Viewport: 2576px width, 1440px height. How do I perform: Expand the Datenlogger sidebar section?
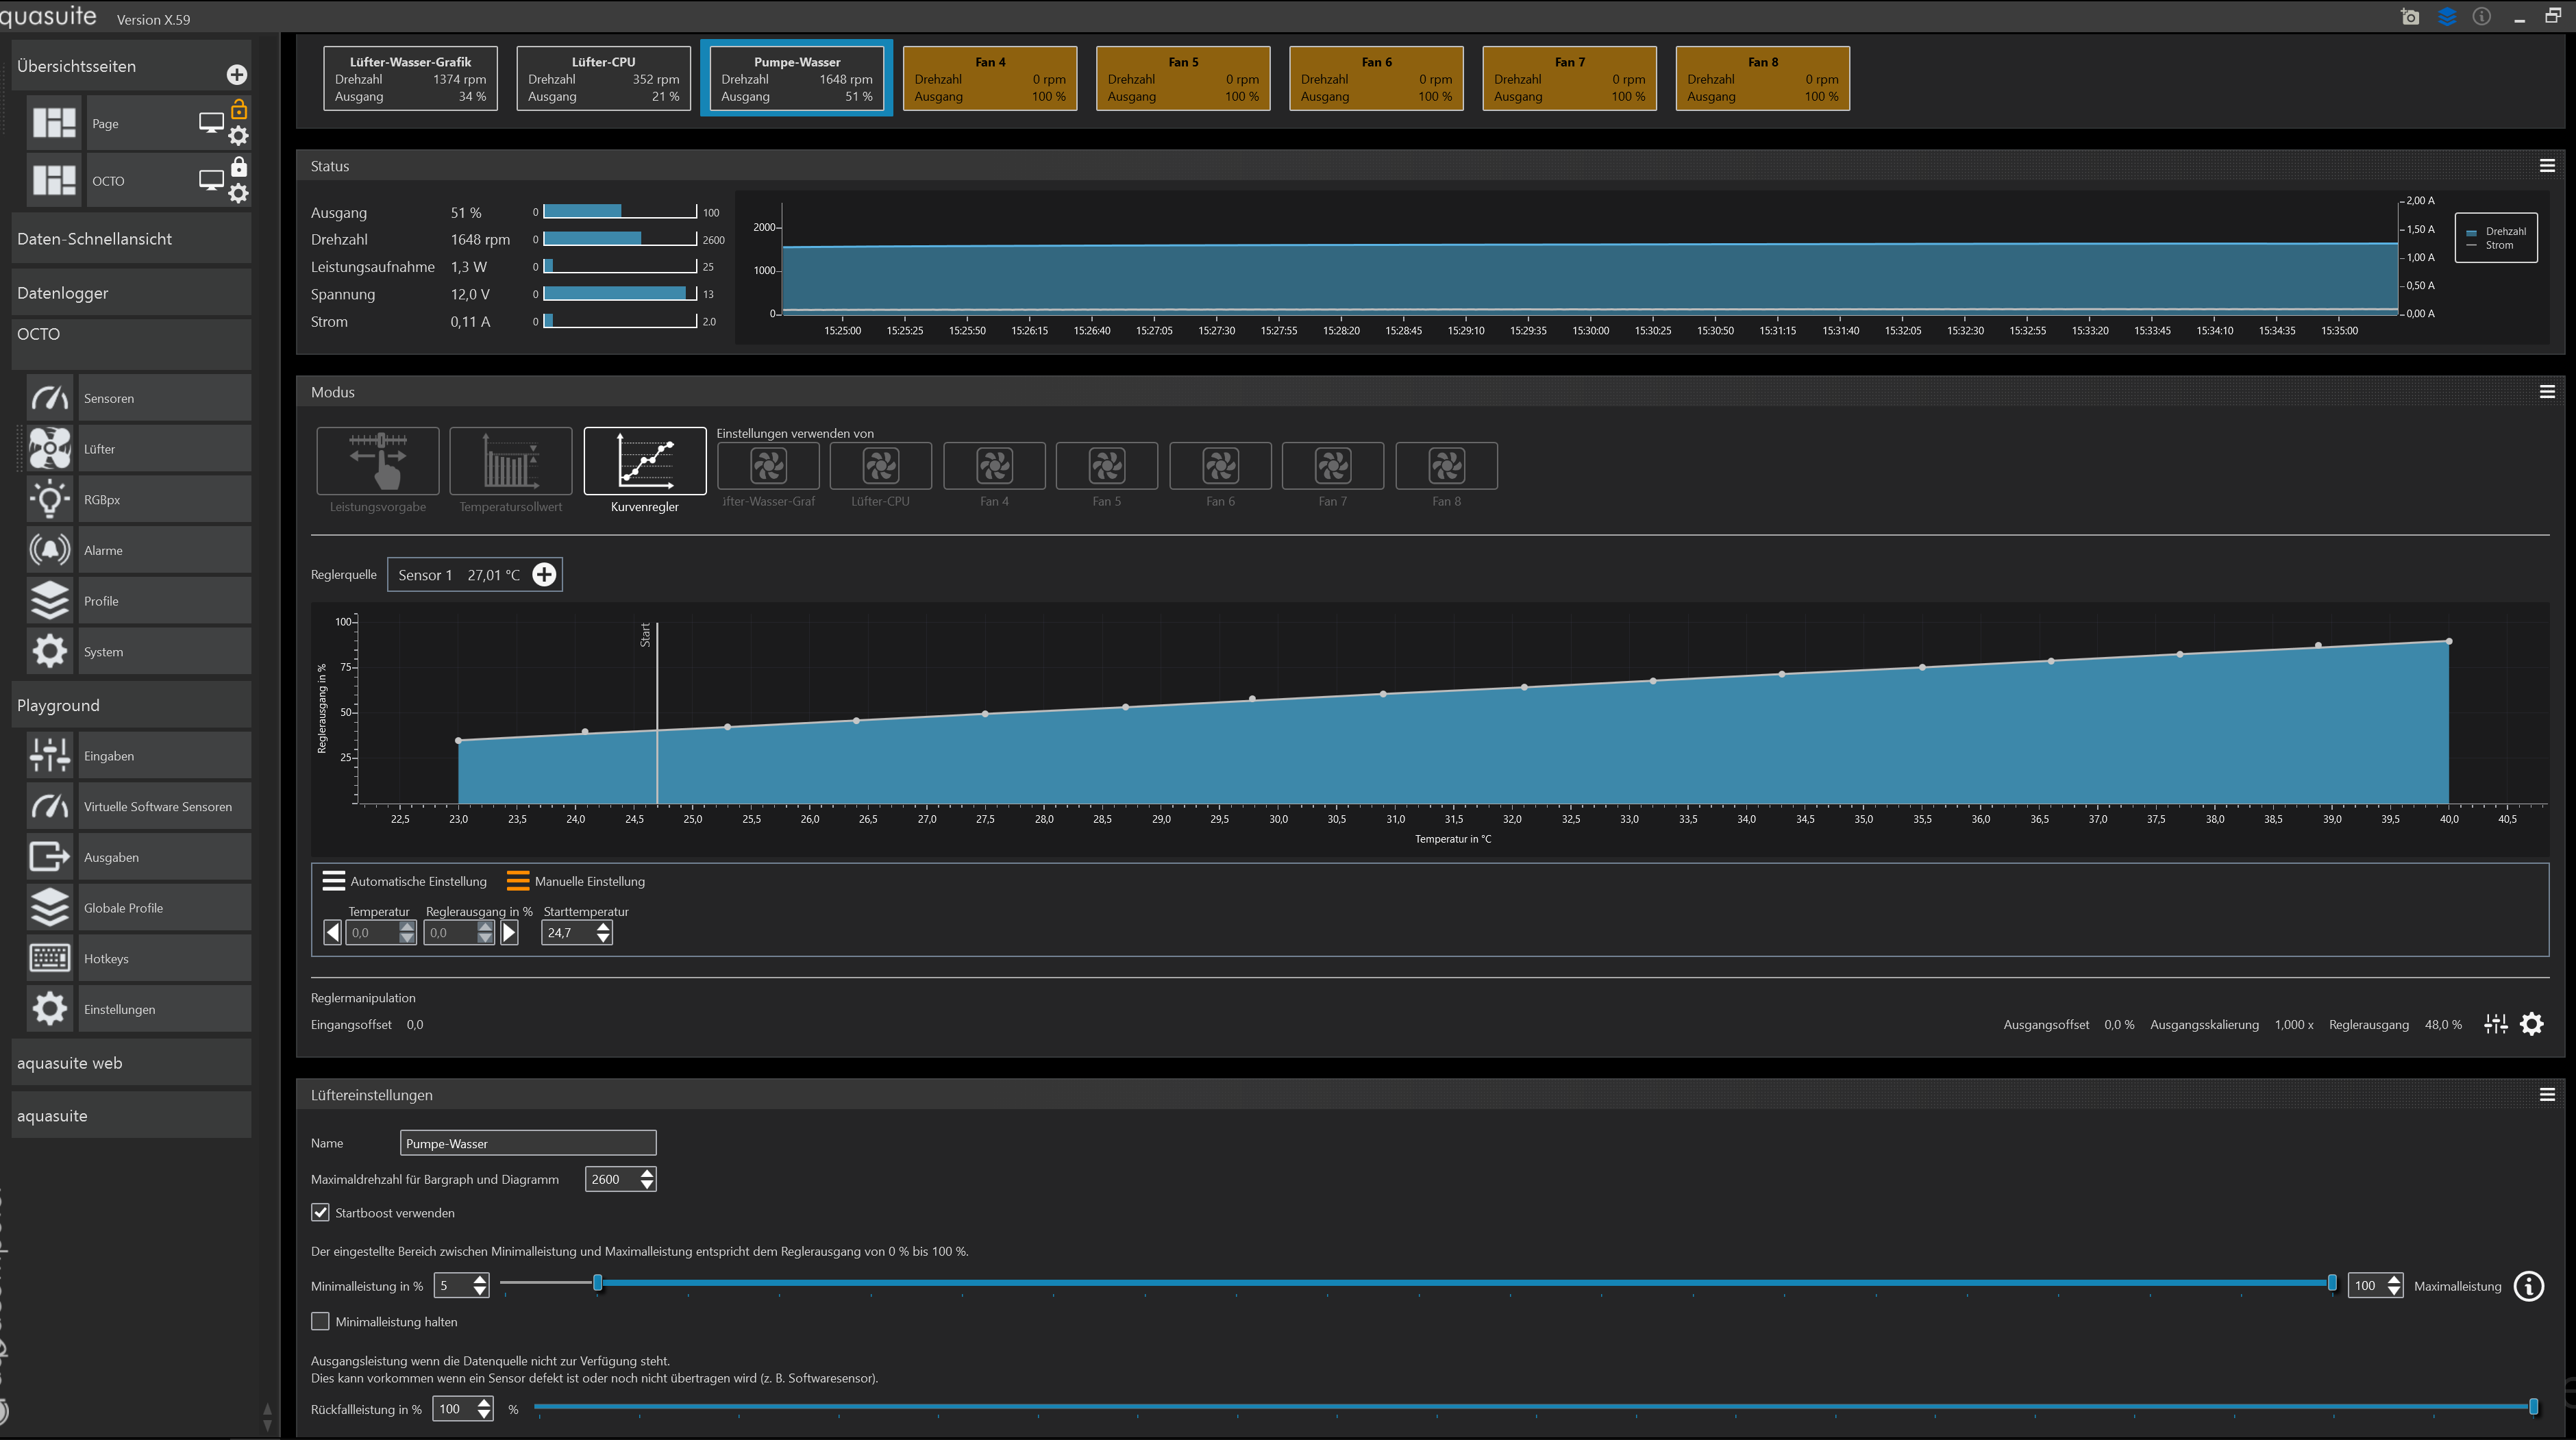(x=130, y=293)
